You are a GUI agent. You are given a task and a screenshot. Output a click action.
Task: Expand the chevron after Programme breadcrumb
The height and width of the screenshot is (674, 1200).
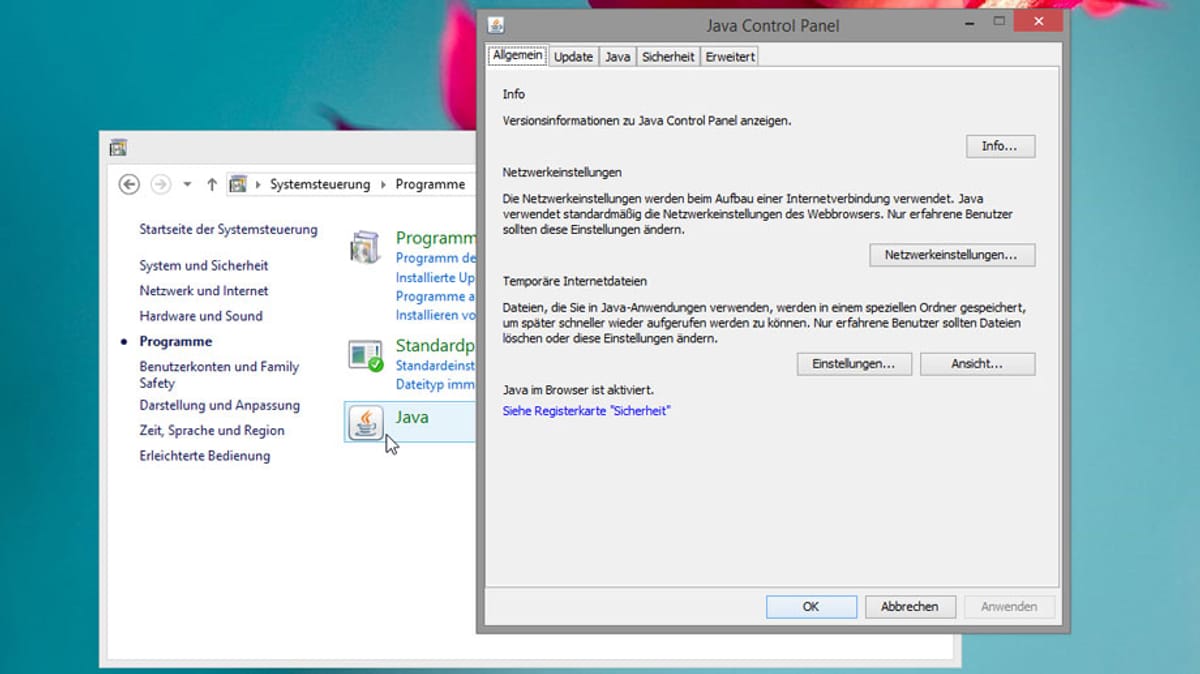point(470,184)
